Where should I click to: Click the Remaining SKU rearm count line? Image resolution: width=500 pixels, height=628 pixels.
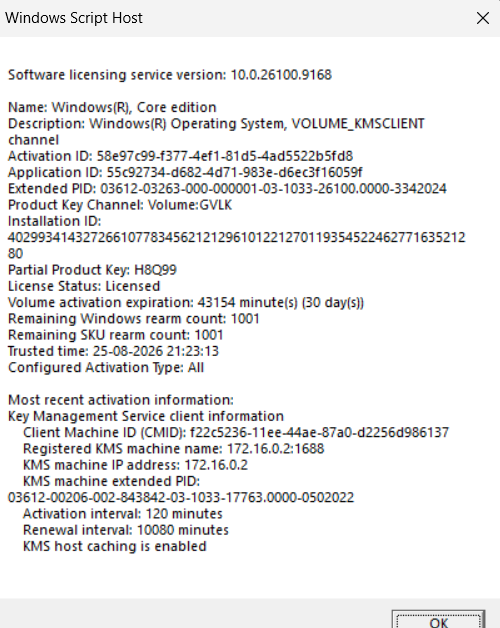[116, 335]
